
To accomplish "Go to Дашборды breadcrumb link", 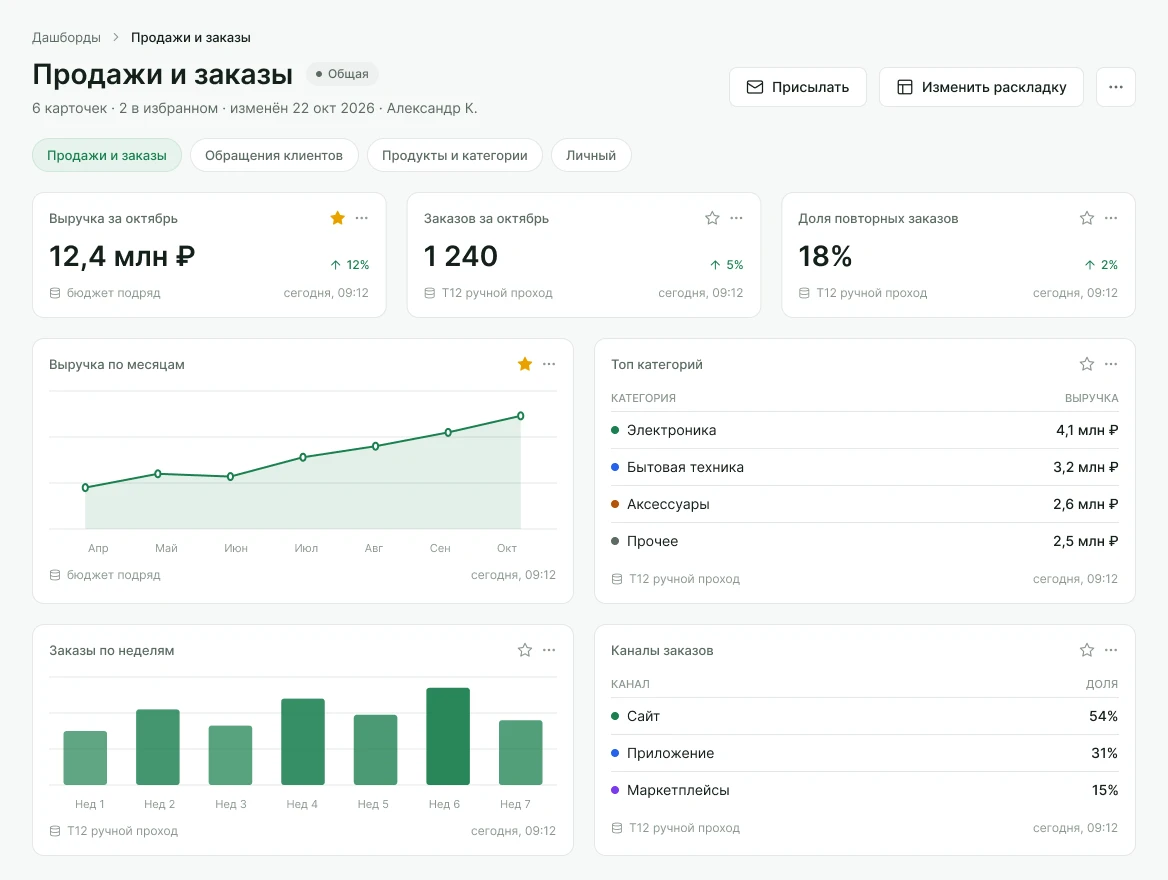I will click(x=66, y=37).
